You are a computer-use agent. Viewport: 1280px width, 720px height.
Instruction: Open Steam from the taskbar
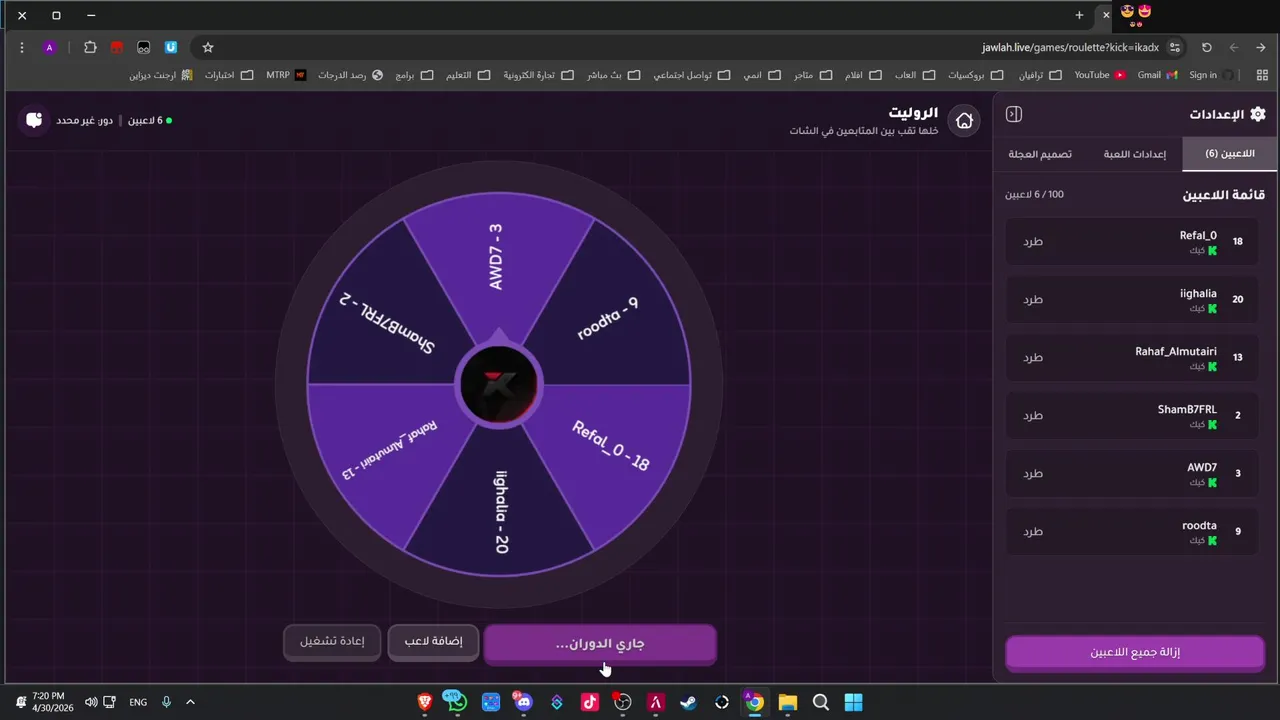point(688,702)
